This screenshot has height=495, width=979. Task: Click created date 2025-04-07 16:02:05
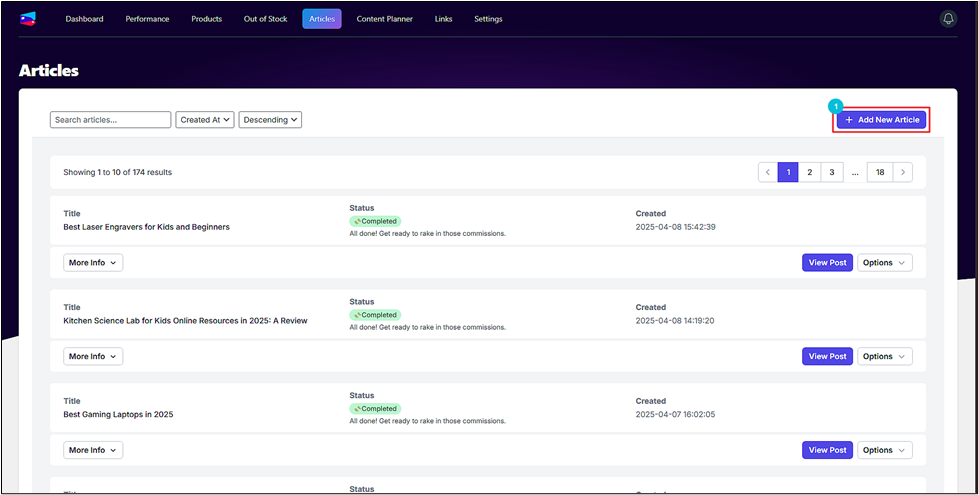click(676, 414)
